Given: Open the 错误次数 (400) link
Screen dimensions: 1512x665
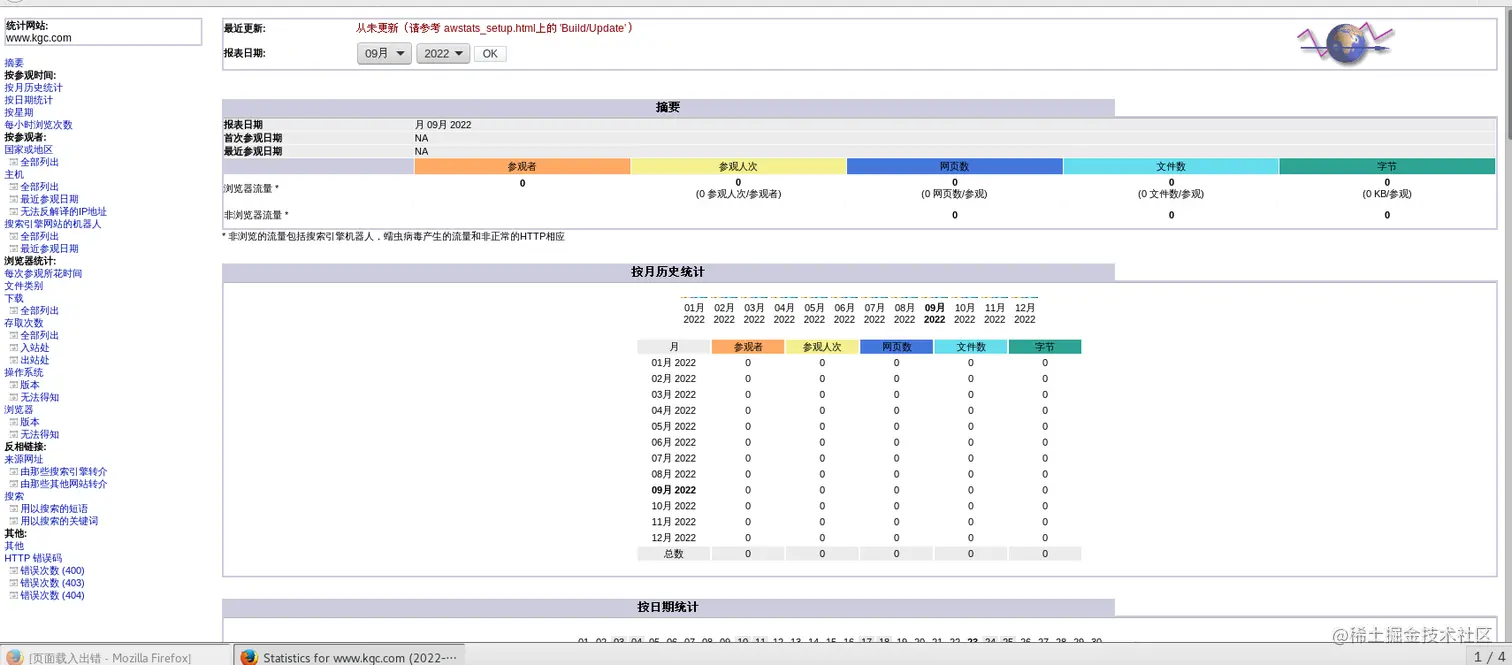Looking at the screenshot, I should pos(52,571).
